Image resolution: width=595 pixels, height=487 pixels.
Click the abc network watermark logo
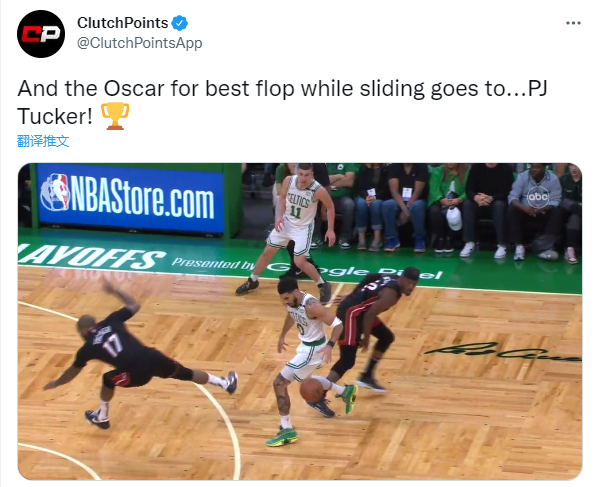tap(538, 197)
